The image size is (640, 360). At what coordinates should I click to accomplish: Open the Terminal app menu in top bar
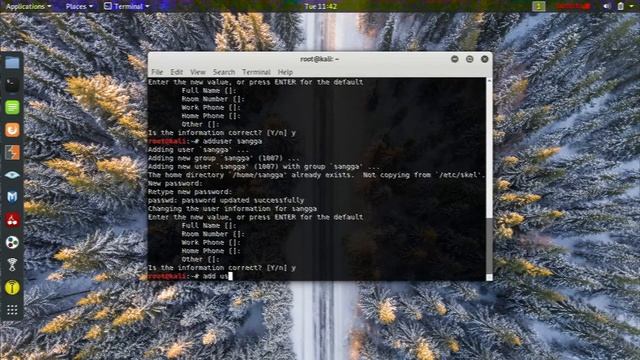coord(127,7)
